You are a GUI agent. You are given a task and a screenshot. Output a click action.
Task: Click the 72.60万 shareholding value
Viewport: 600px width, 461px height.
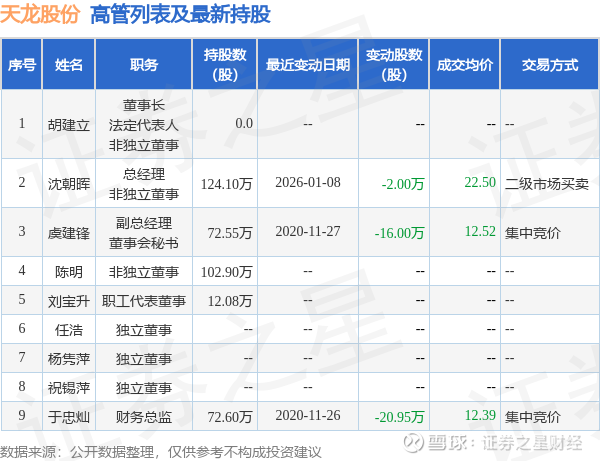(x=230, y=417)
